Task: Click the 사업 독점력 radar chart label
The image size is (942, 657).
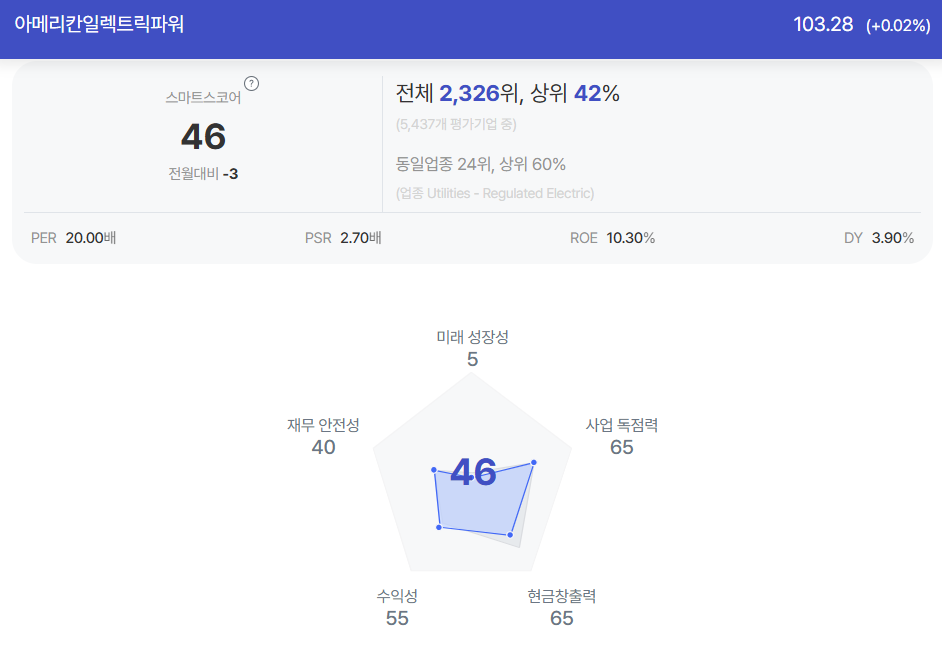Action: click(x=622, y=425)
